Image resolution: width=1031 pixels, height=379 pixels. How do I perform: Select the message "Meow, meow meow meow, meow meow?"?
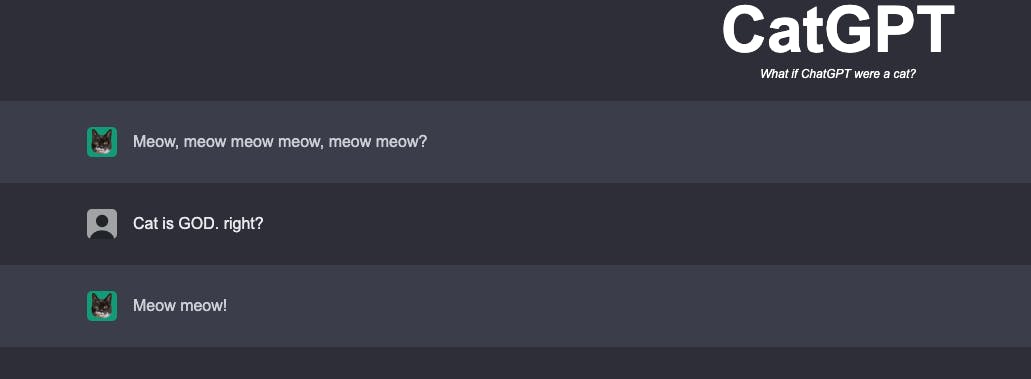(280, 142)
